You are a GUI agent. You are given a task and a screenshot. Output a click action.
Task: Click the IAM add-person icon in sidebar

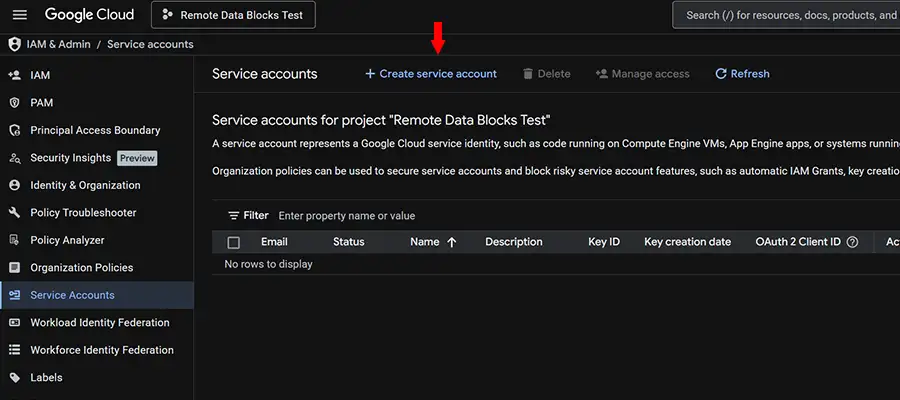coord(15,75)
